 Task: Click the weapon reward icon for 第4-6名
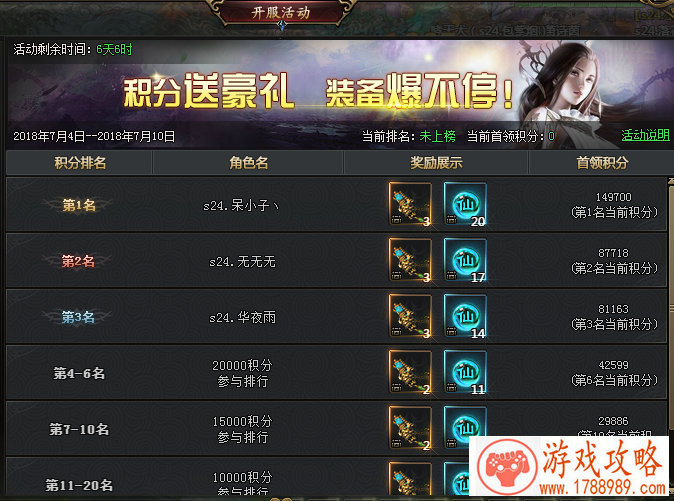pos(410,372)
